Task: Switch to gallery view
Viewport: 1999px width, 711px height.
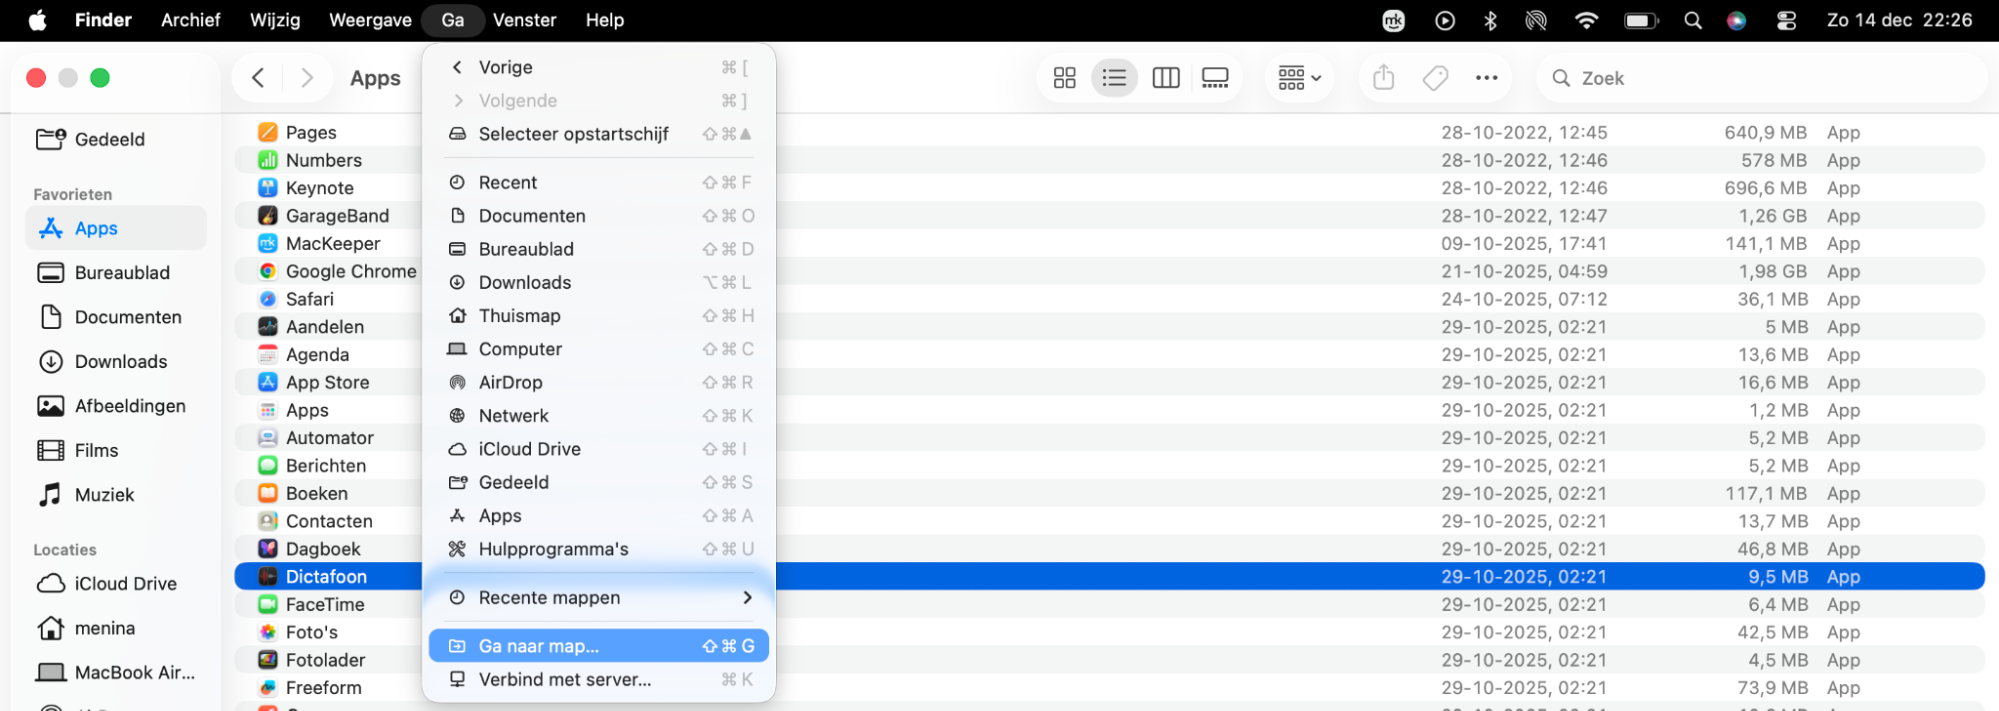Action: [x=1215, y=78]
